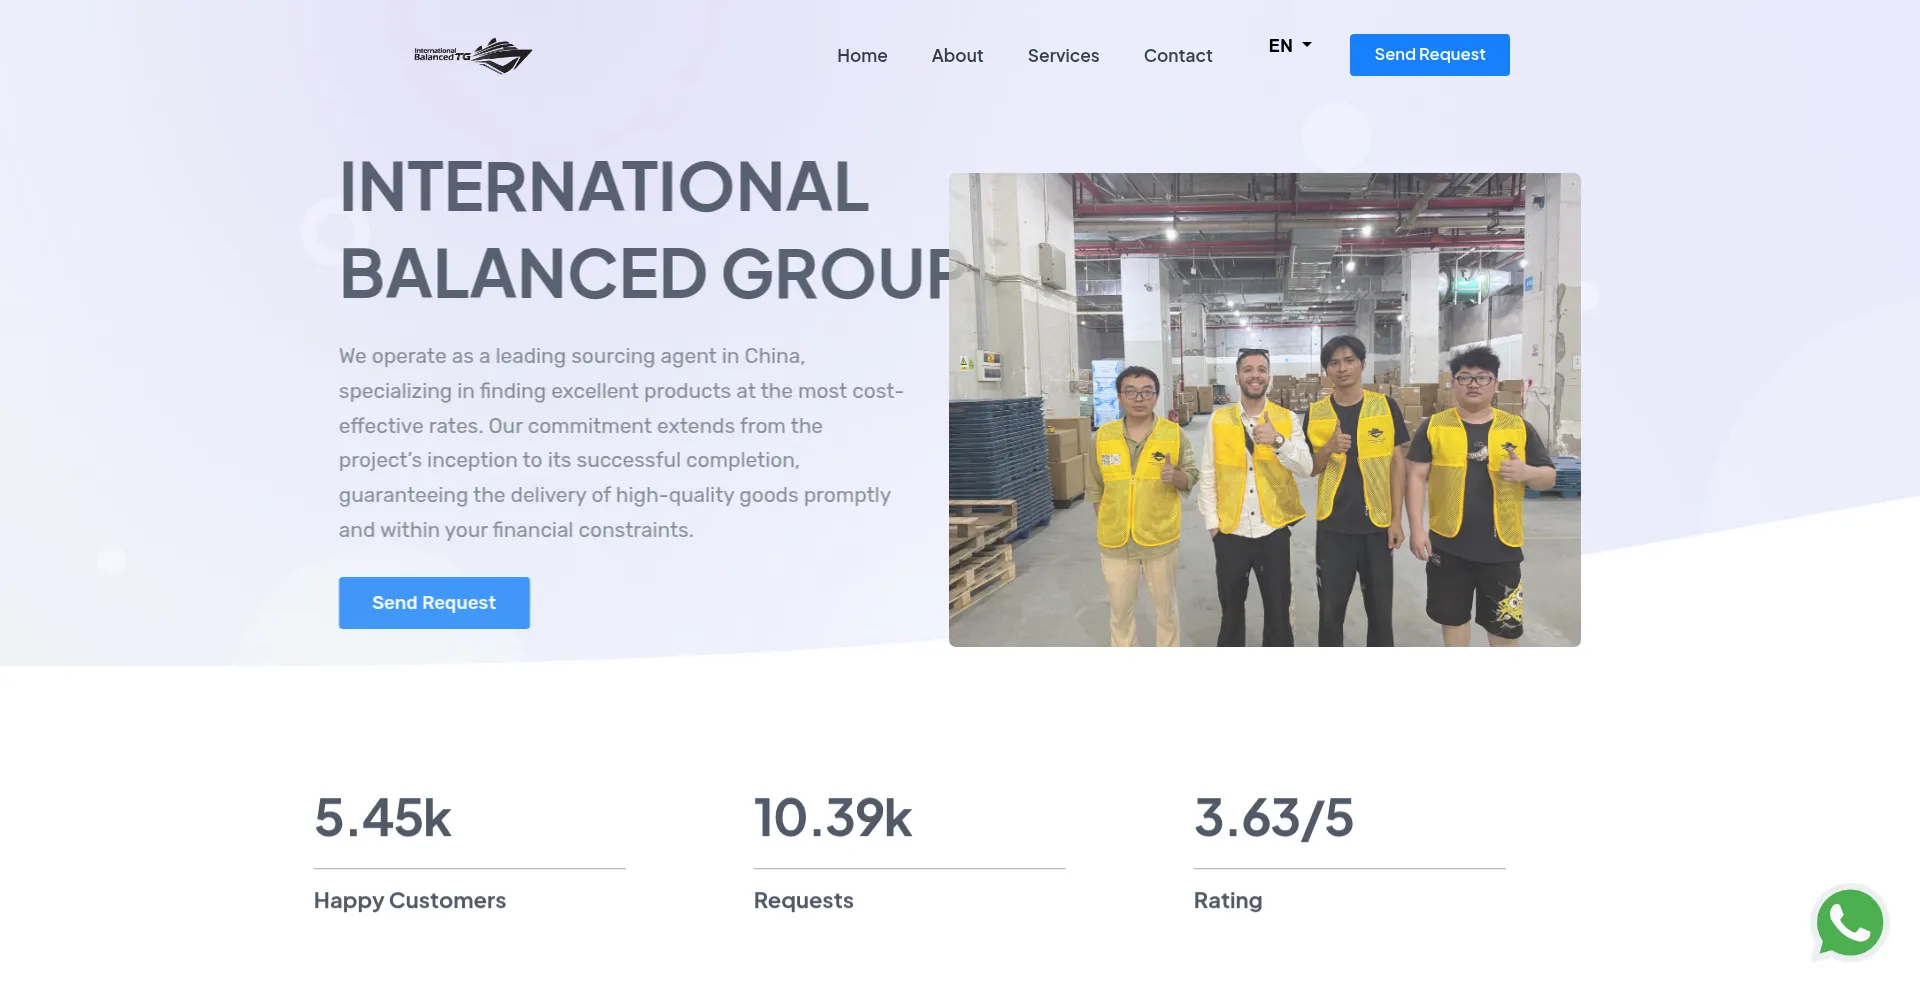Click the warehouse team photo
Screen dimensions: 1920x993
[x=1264, y=410]
